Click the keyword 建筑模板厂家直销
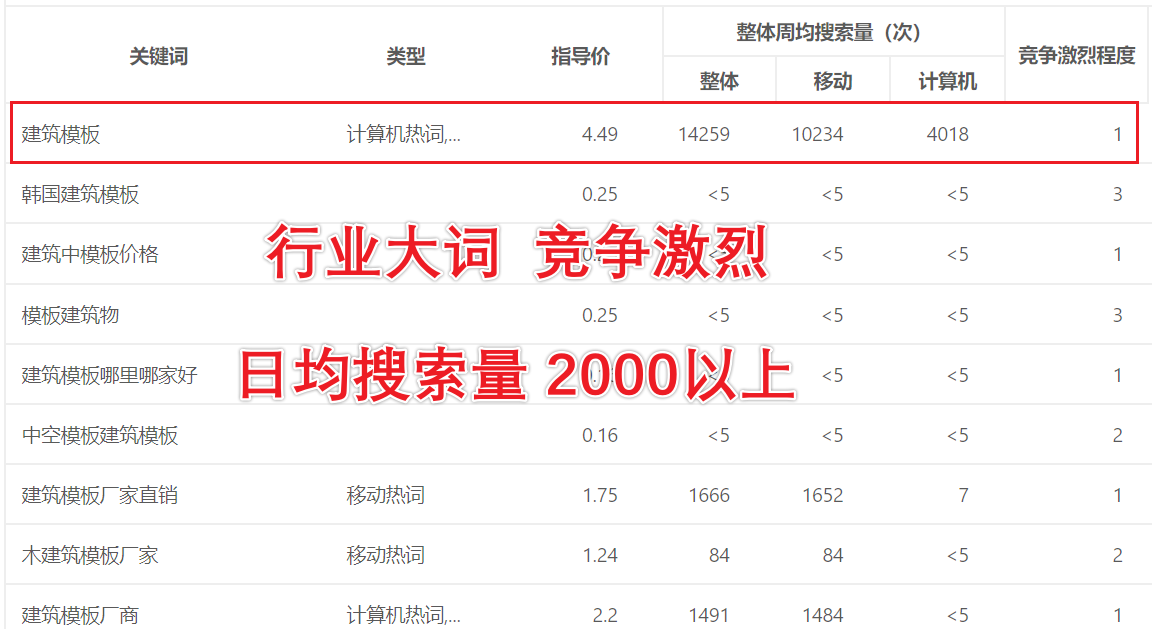This screenshot has width=1152, height=629. pos(100,495)
